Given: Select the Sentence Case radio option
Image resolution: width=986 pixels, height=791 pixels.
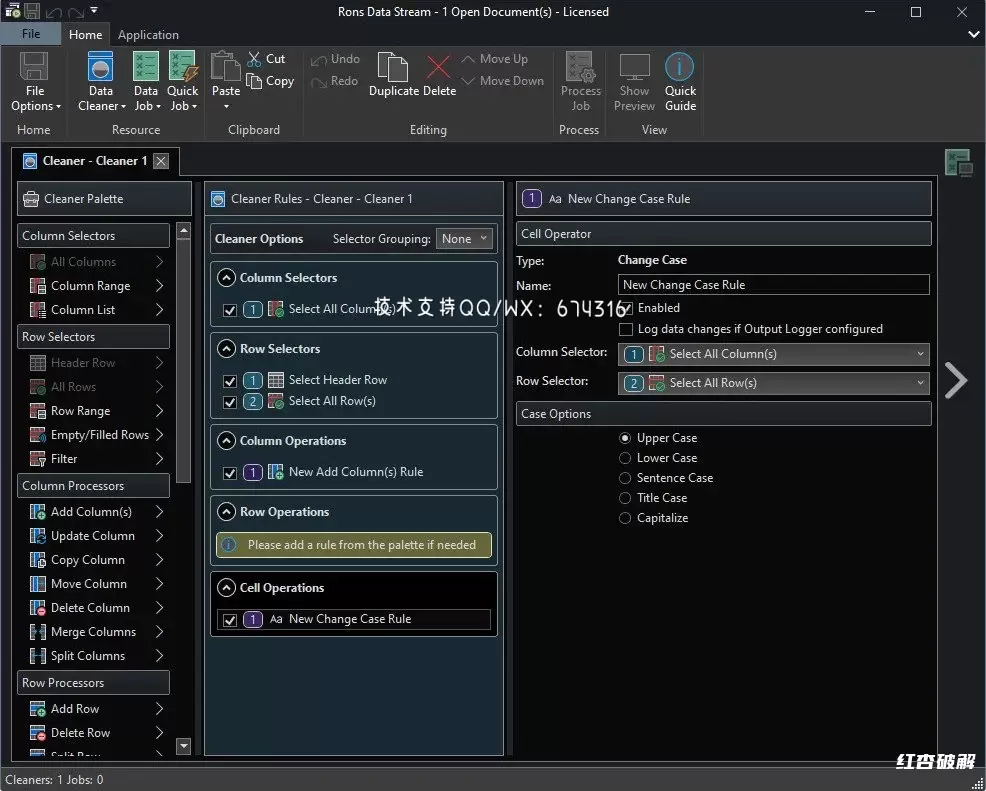Looking at the screenshot, I should (624, 478).
